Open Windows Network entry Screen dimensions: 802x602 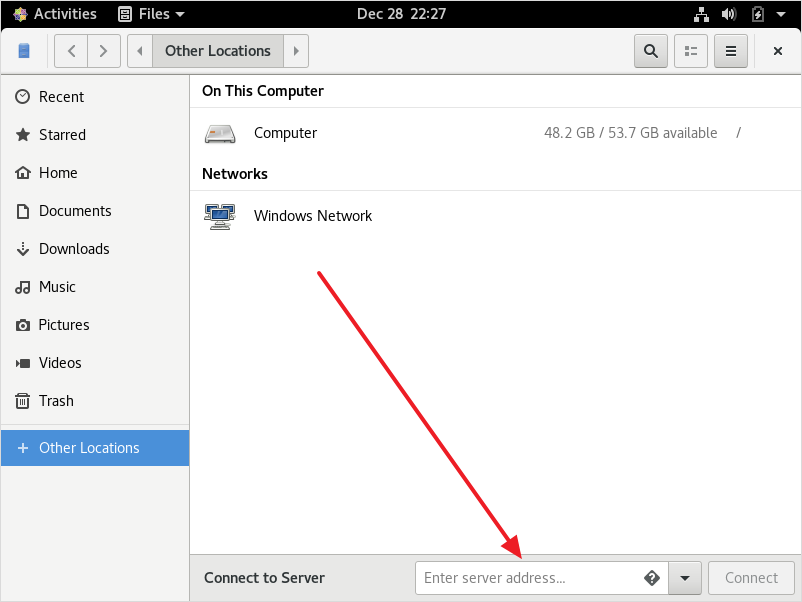(495, 216)
